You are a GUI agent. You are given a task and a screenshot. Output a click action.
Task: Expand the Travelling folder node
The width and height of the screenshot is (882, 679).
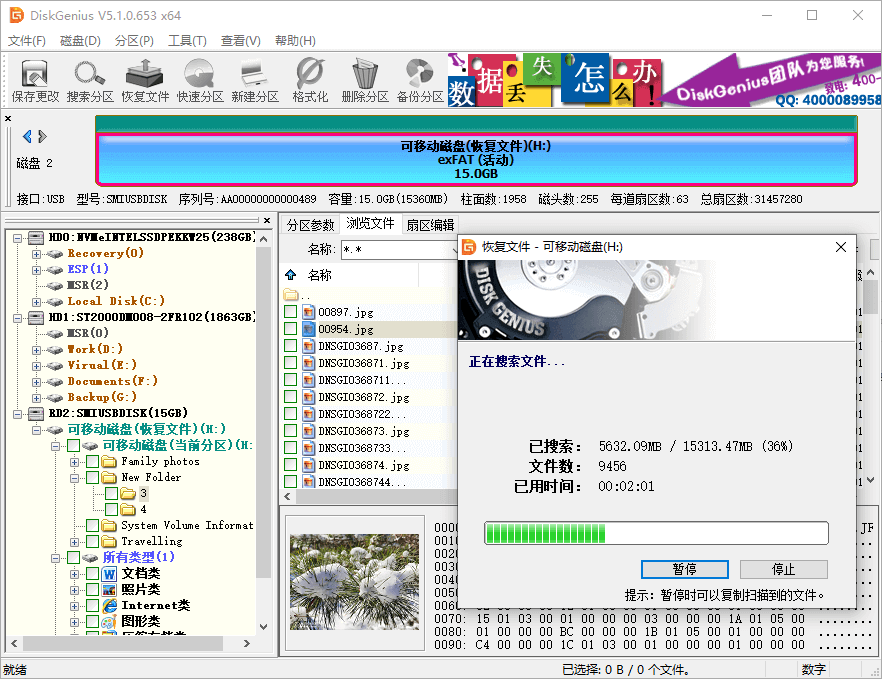(x=74, y=542)
